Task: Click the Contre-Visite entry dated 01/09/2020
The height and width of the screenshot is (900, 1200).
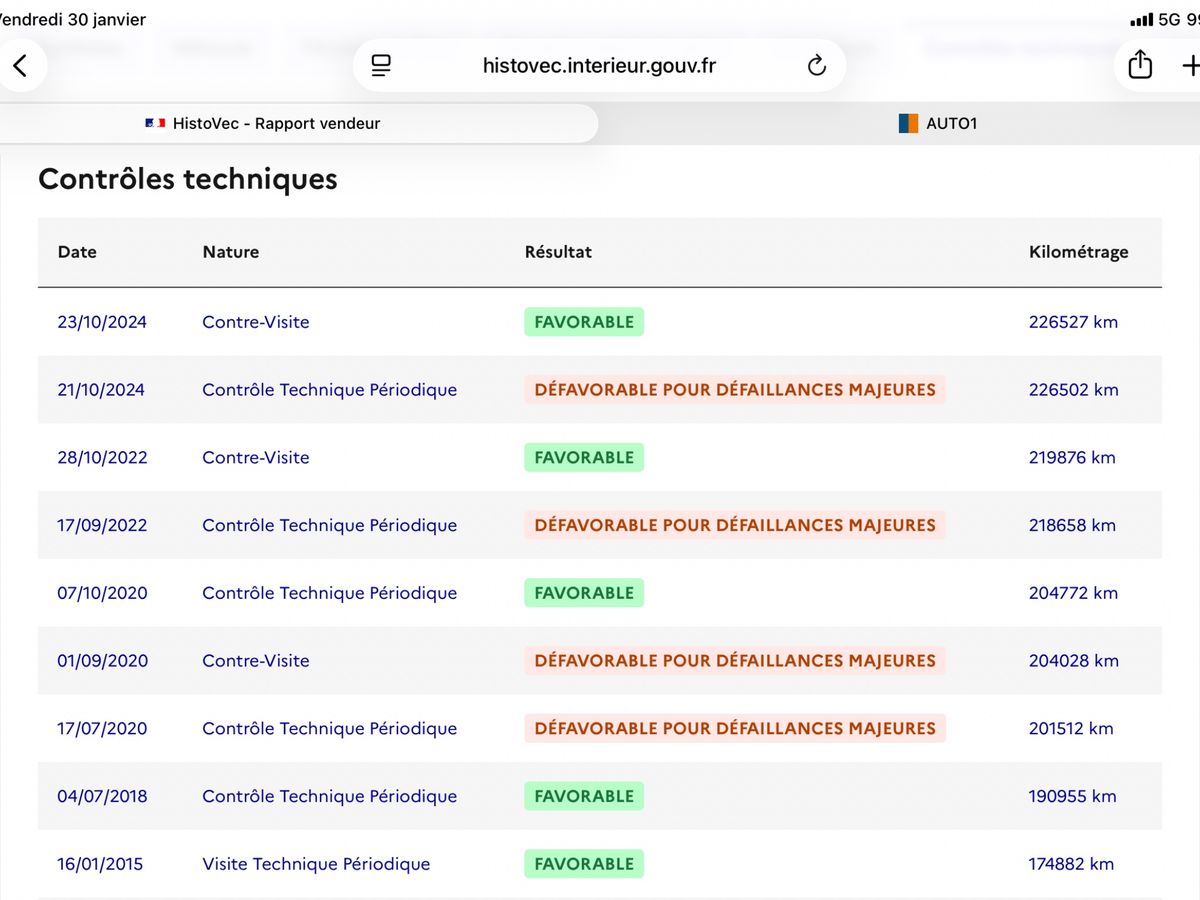Action: point(256,660)
